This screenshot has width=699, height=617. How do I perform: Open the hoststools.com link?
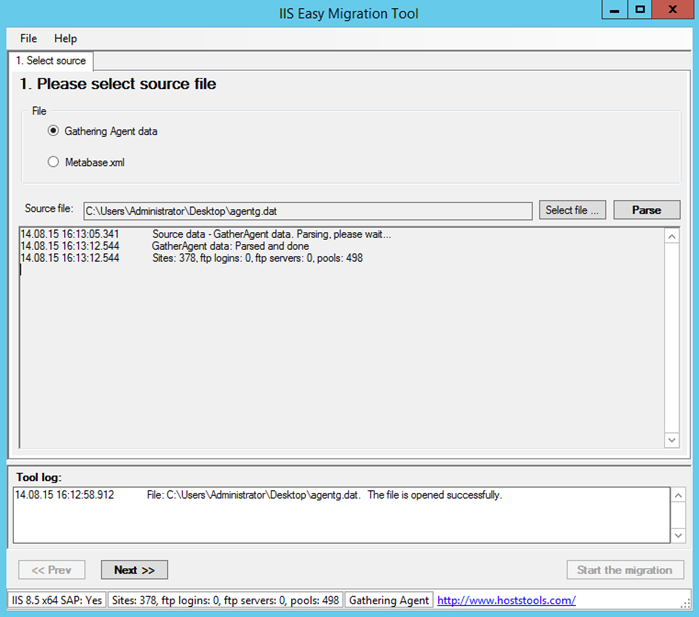[x=506, y=600]
